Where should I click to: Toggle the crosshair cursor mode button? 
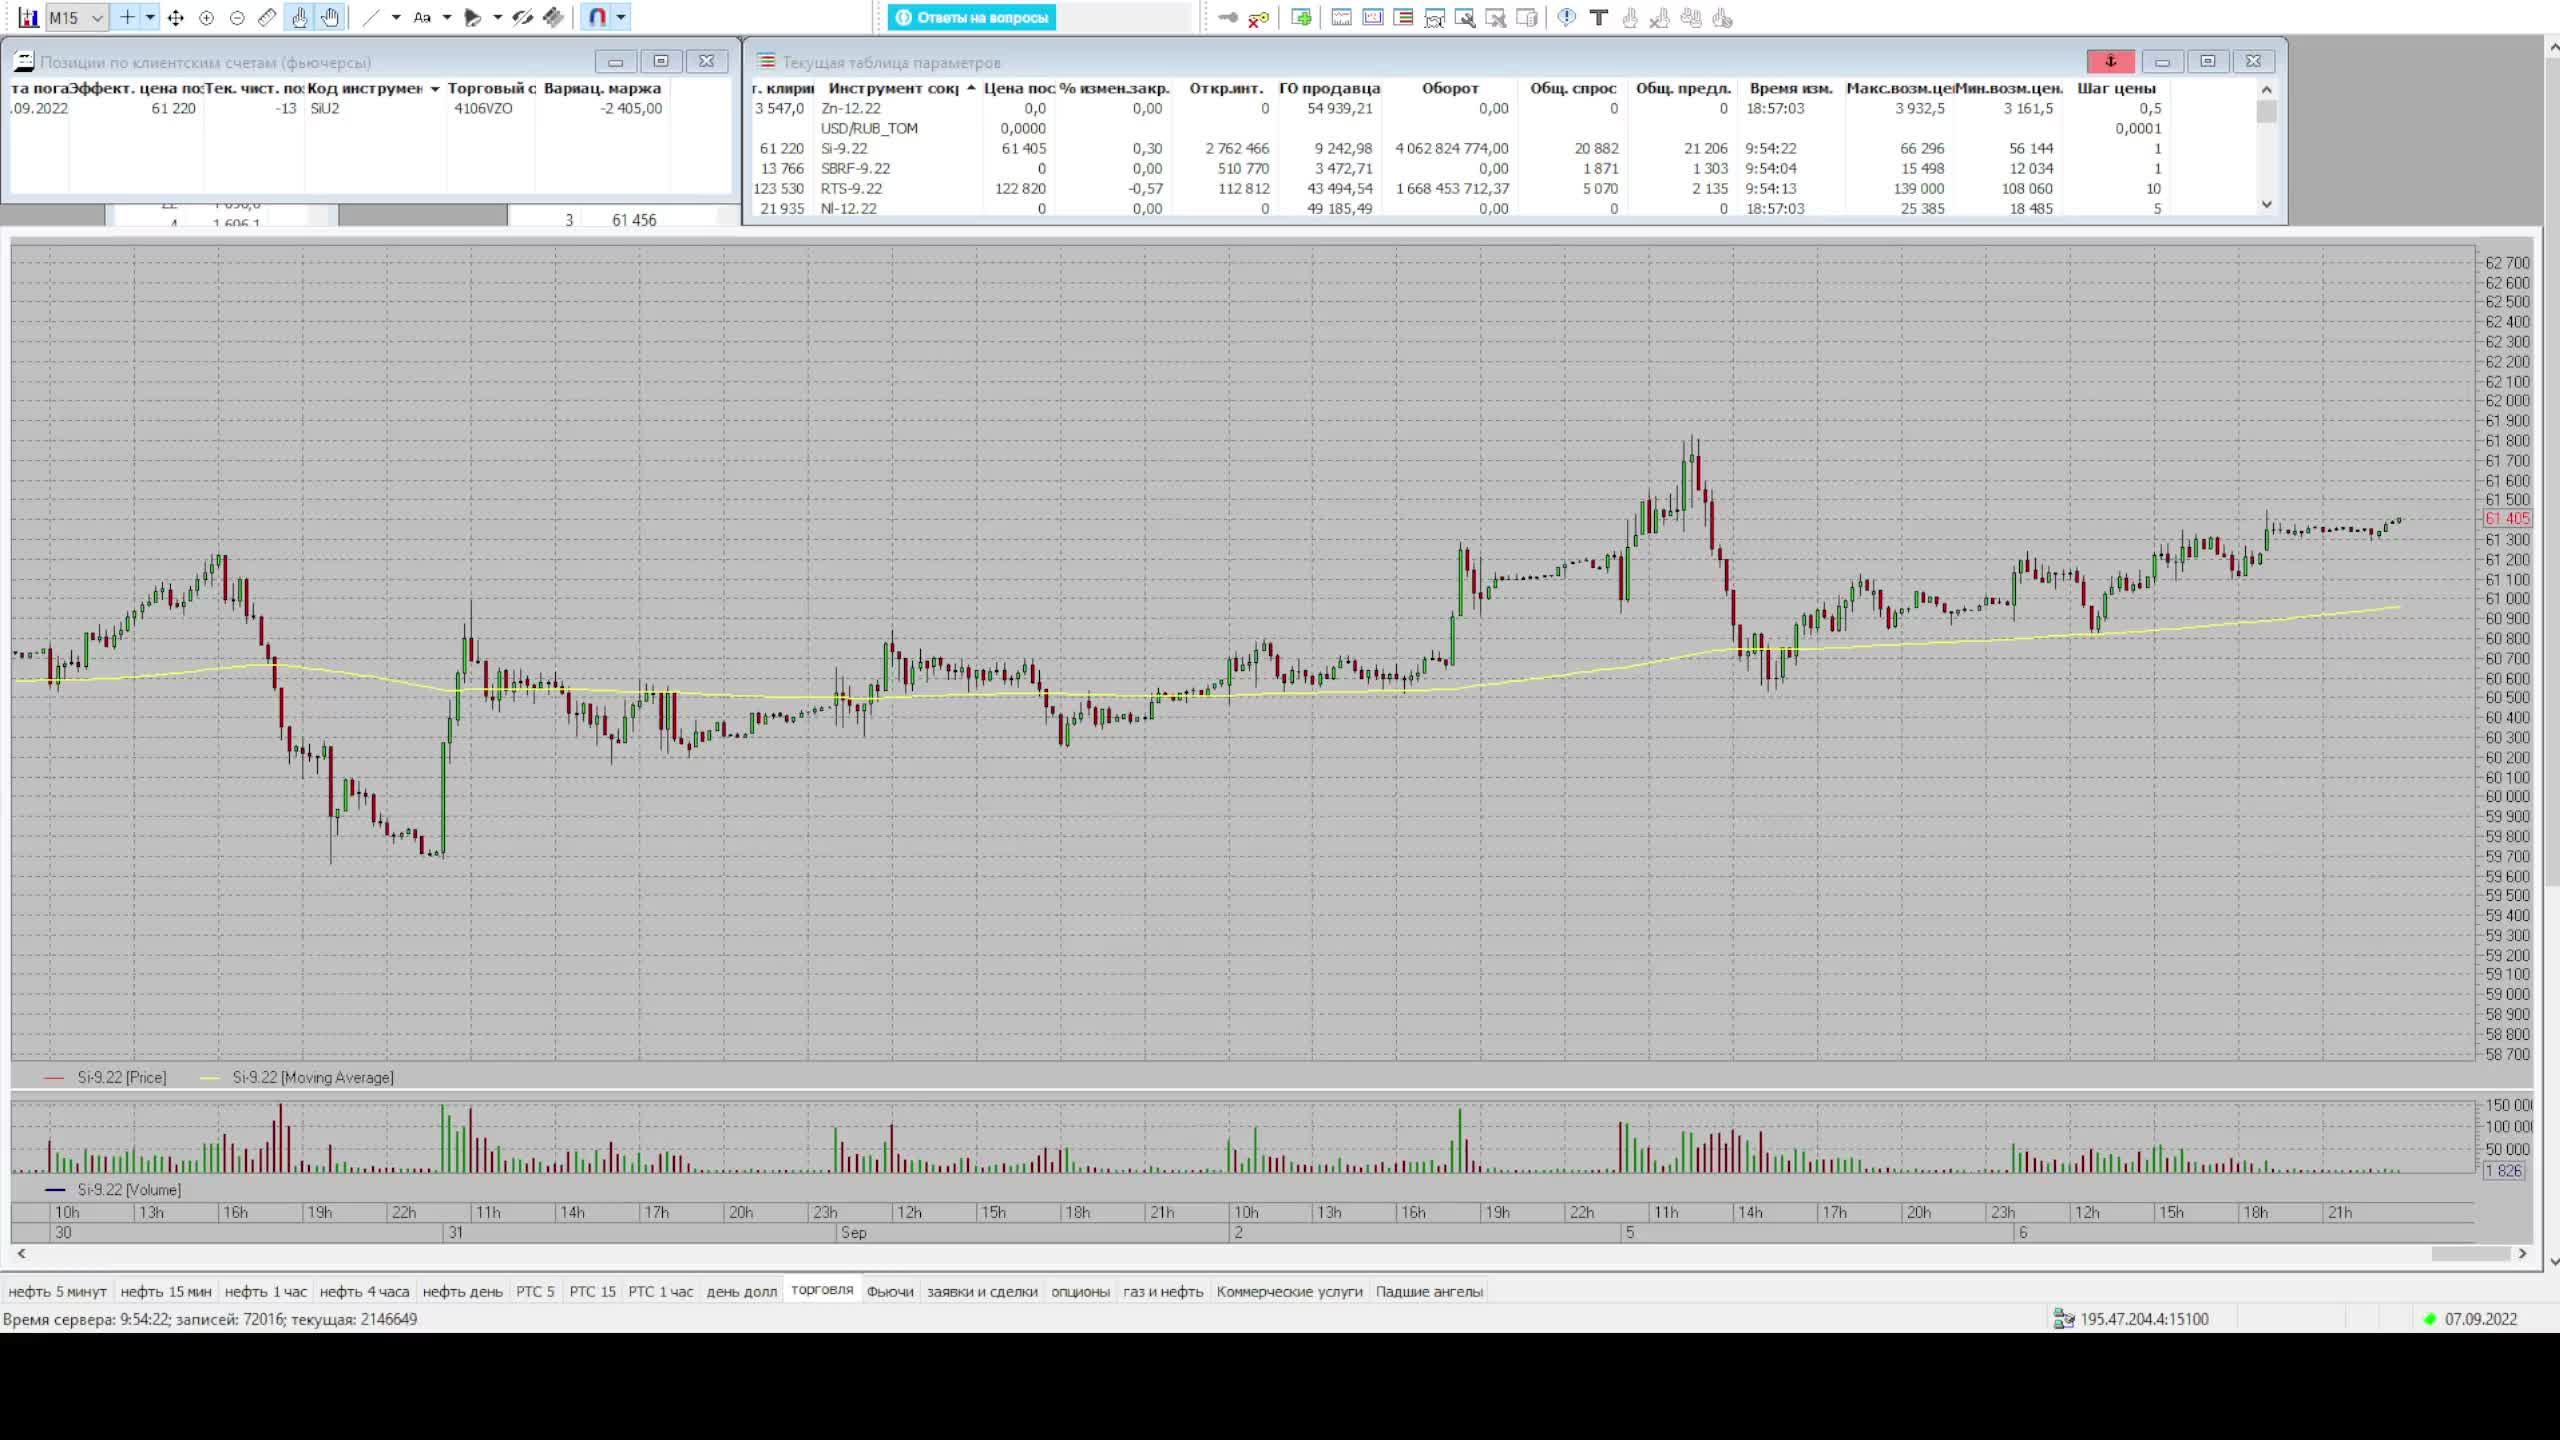[127, 18]
